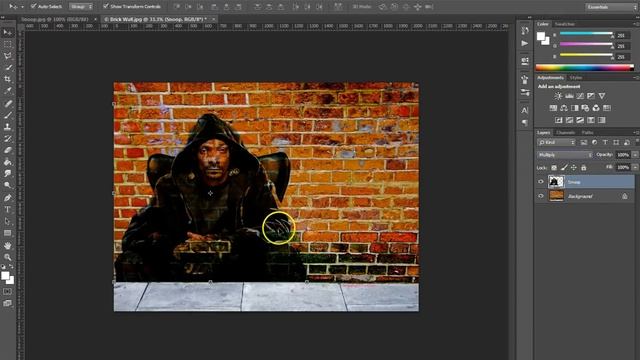This screenshot has width=640, height=360.
Task: Switch to the Swatches tab
Action: tap(565, 24)
